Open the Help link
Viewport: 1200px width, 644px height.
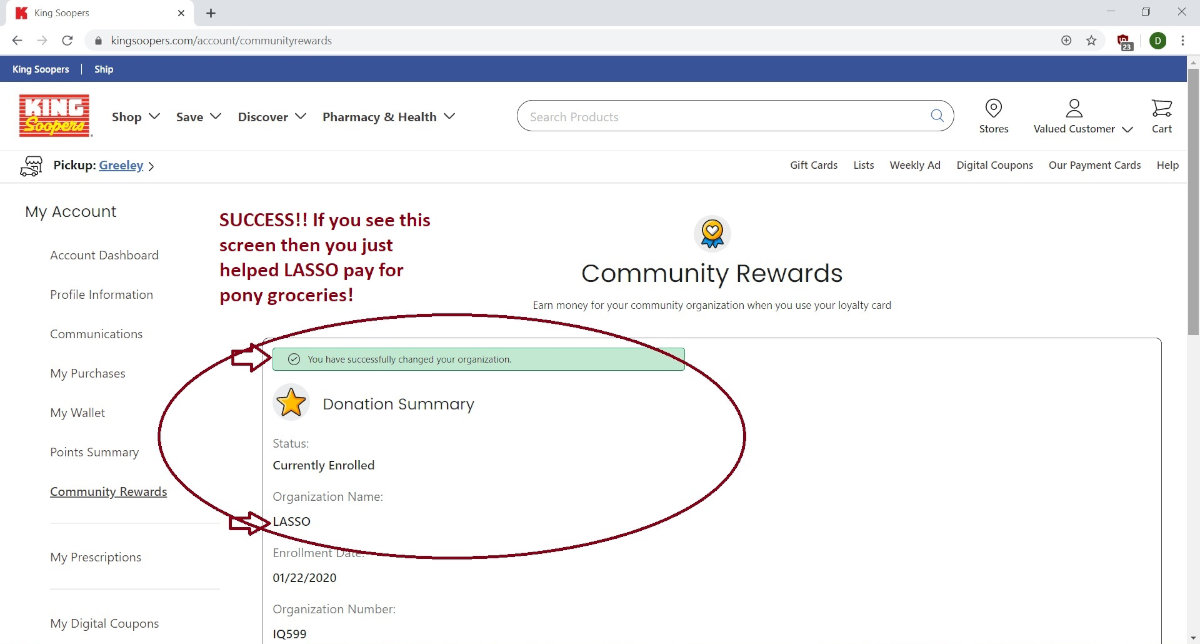click(1167, 166)
